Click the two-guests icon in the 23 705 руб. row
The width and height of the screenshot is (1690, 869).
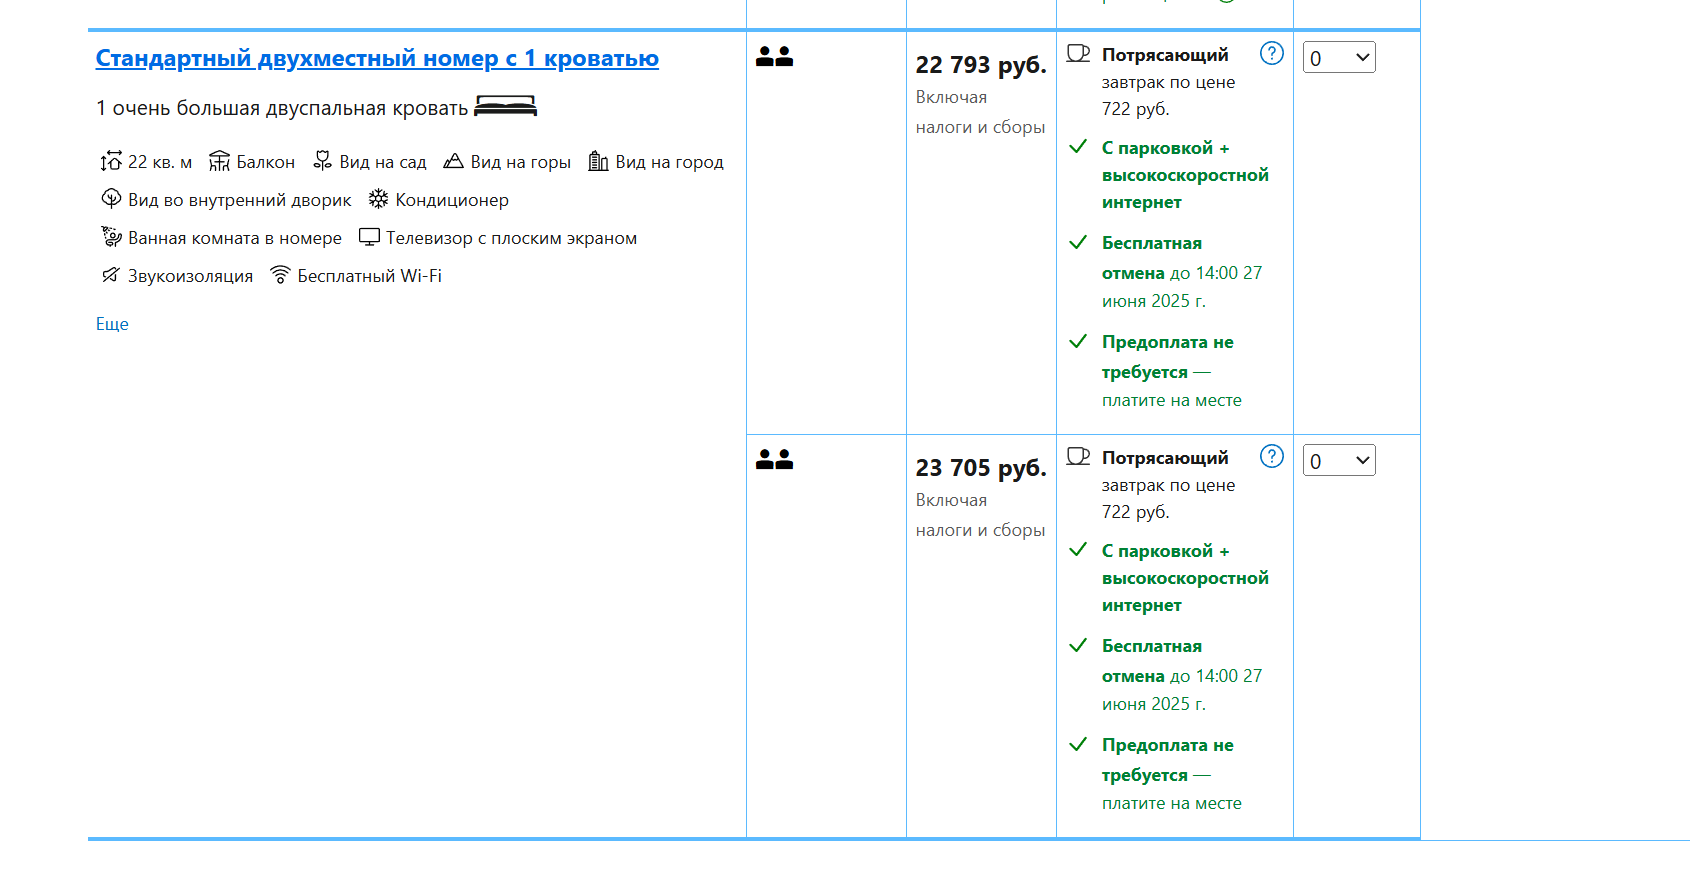point(774,460)
